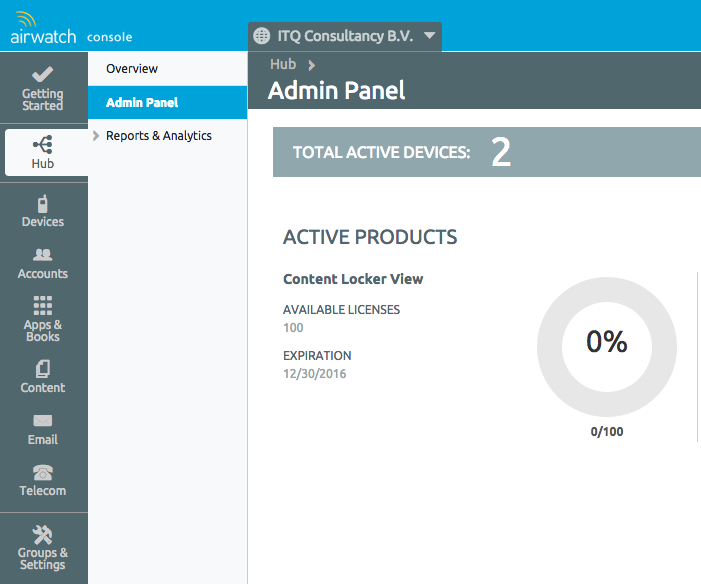
Task: Go to Accounts people icon
Action: pos(43,256)
